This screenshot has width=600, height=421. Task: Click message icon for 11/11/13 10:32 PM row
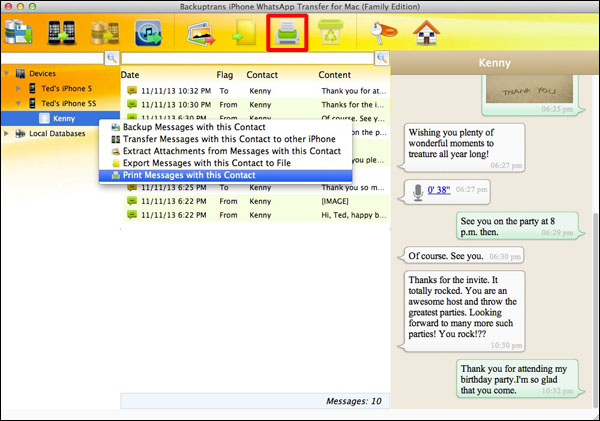(x=132, y=91)
